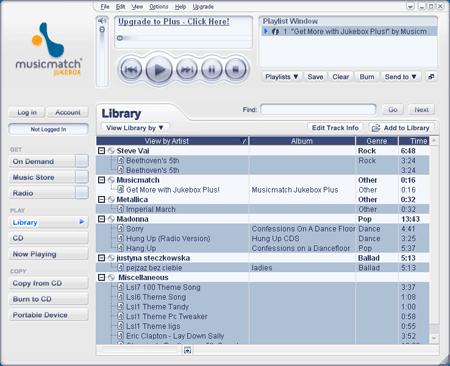Sort by the Album column header

point(302,141)
